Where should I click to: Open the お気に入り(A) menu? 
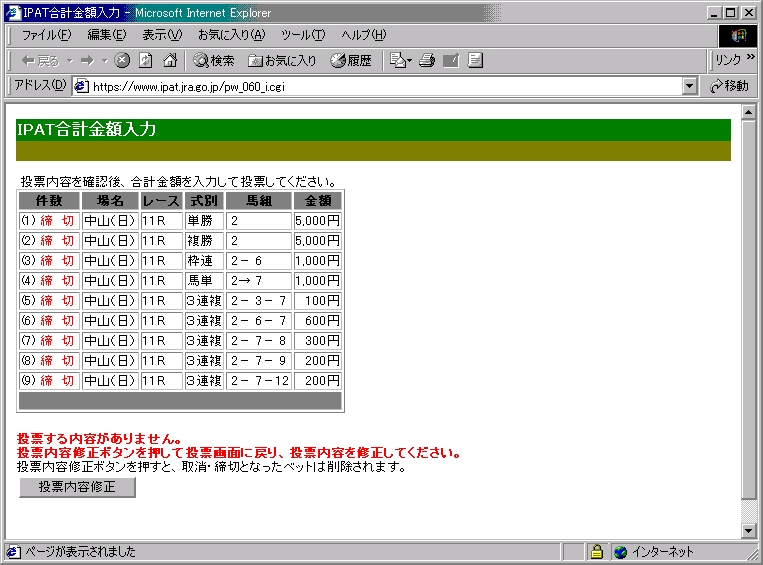pos(232,35)
